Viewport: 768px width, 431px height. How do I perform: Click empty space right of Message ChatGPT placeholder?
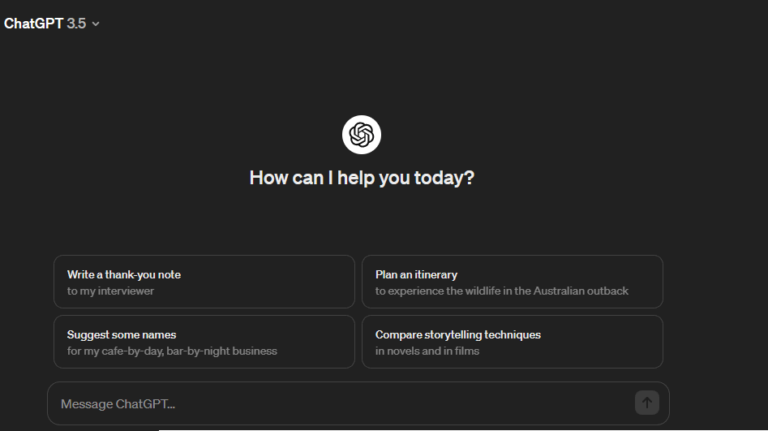point(400,403)
